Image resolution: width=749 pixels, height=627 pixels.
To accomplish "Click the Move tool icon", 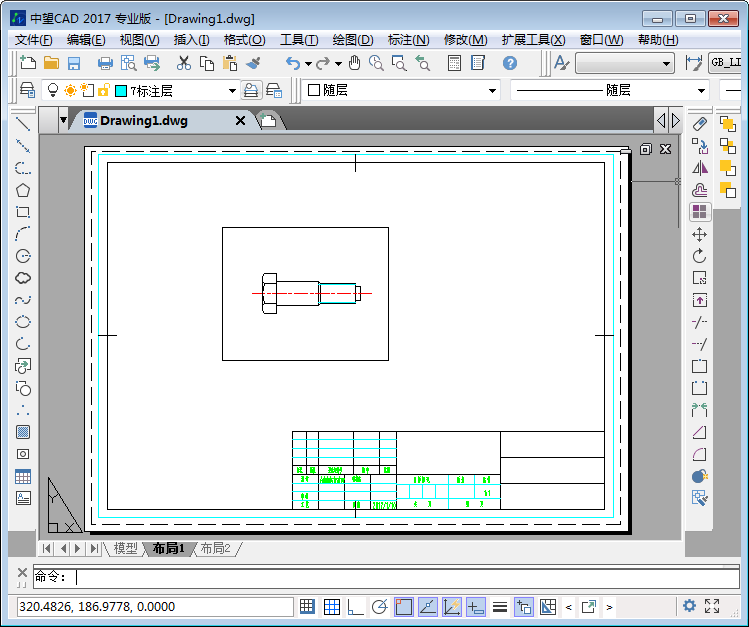I will pyautogui.click(x=700, y=234).
